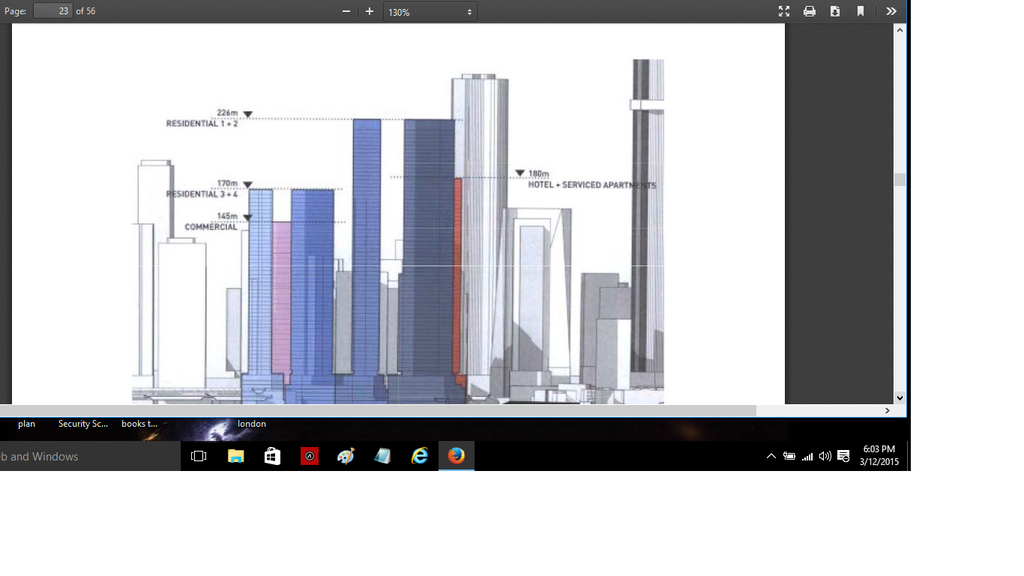The height and width of the screenshot is (576, 1024).
Task: Open File Explorer from the taskbar
Action: (x=236, y=456)
